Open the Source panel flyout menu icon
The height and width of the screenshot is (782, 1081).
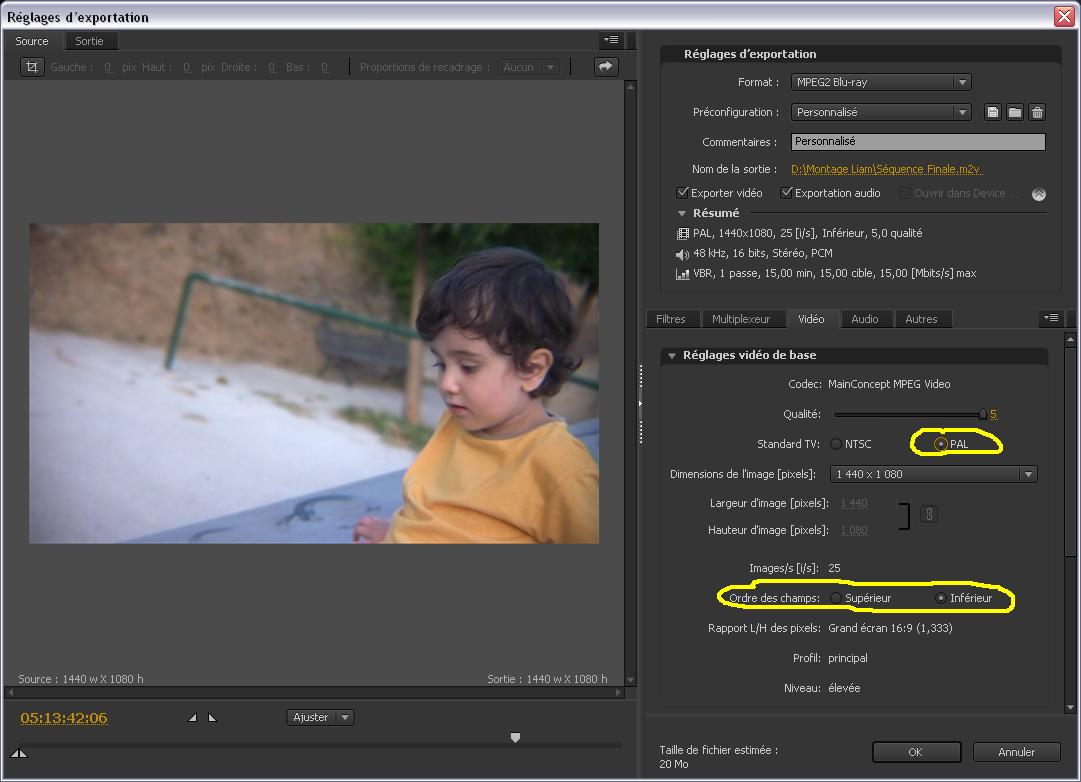click(x=610, y=41)
